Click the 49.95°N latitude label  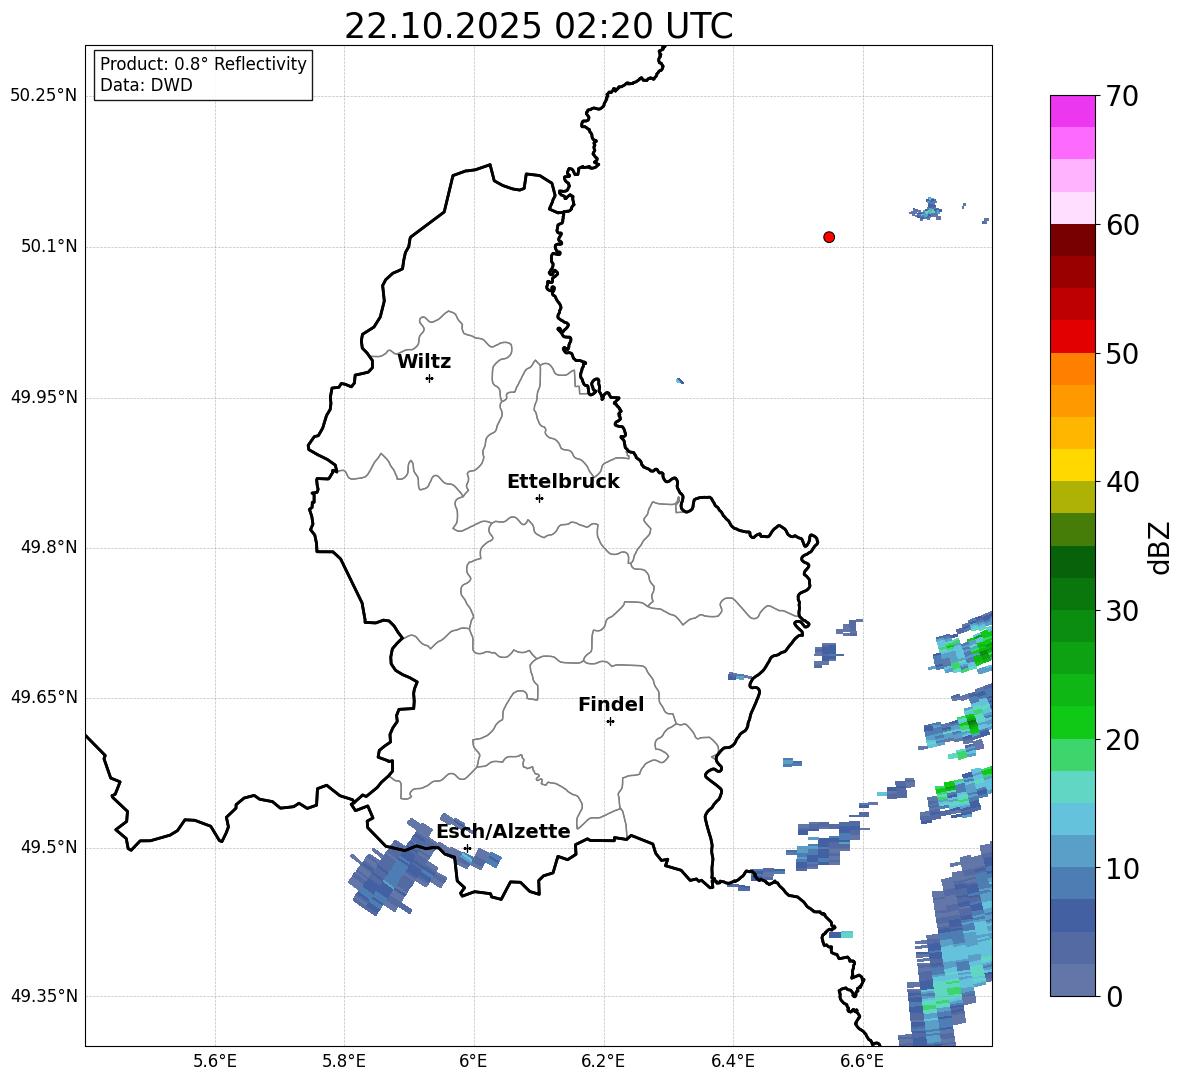coord(44,397)
